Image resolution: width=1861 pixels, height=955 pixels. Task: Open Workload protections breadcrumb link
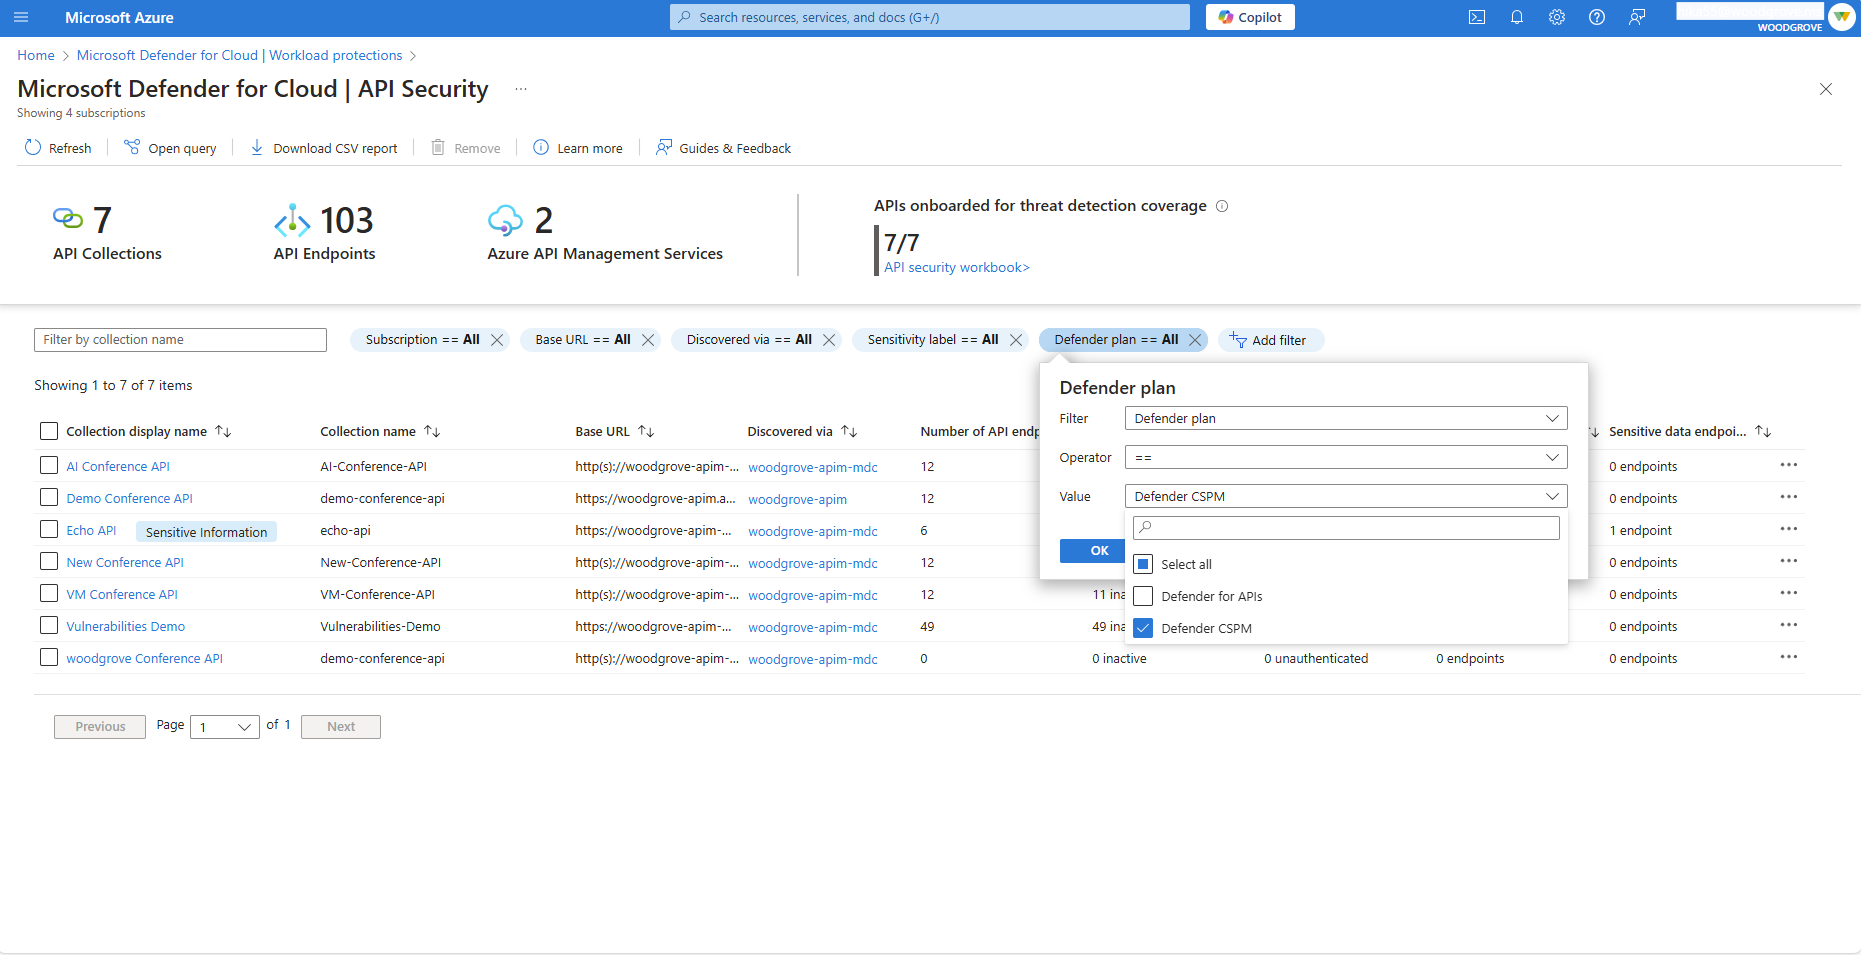[x=240, y=55]
